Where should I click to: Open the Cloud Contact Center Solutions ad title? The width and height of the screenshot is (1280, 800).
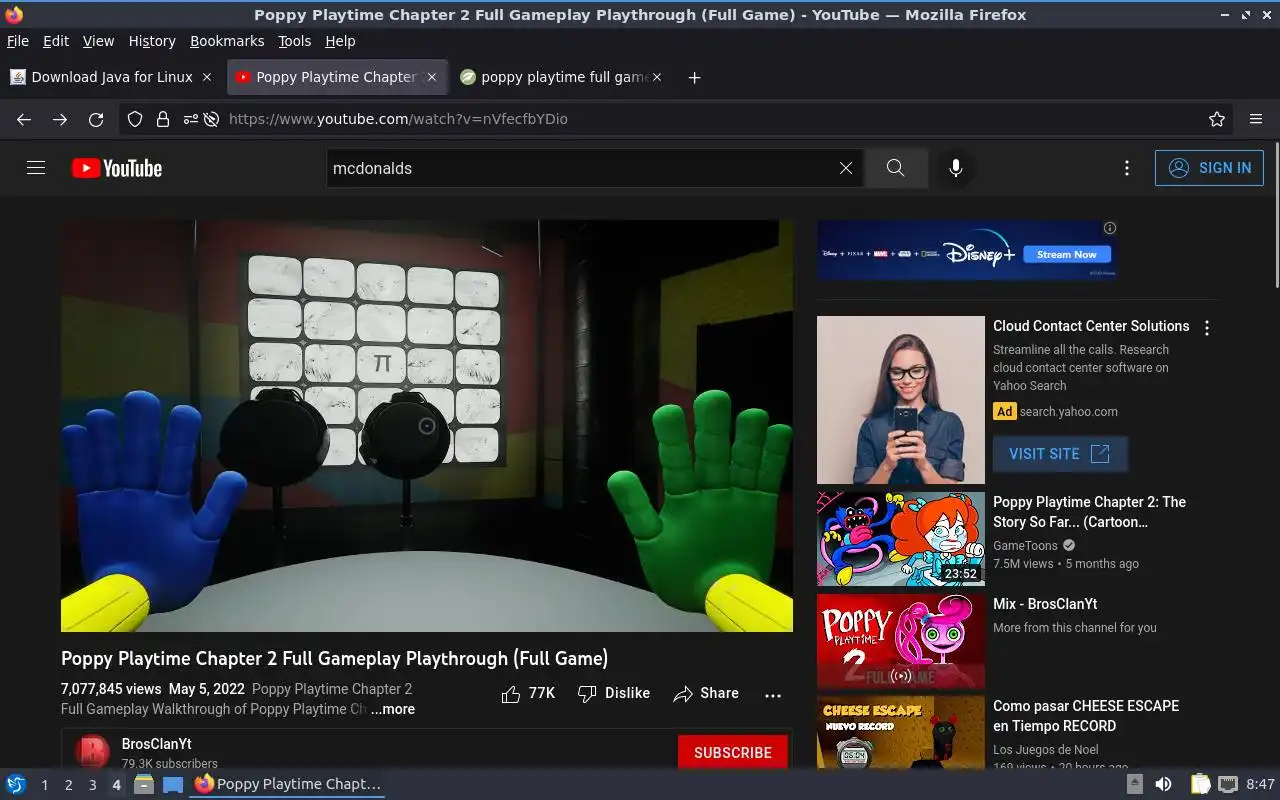coord(1091,326)
